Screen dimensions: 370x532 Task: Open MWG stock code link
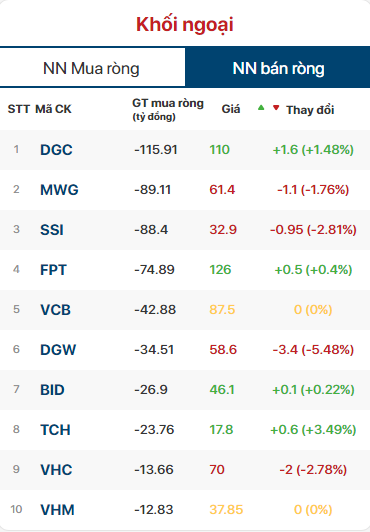[59, 190]
